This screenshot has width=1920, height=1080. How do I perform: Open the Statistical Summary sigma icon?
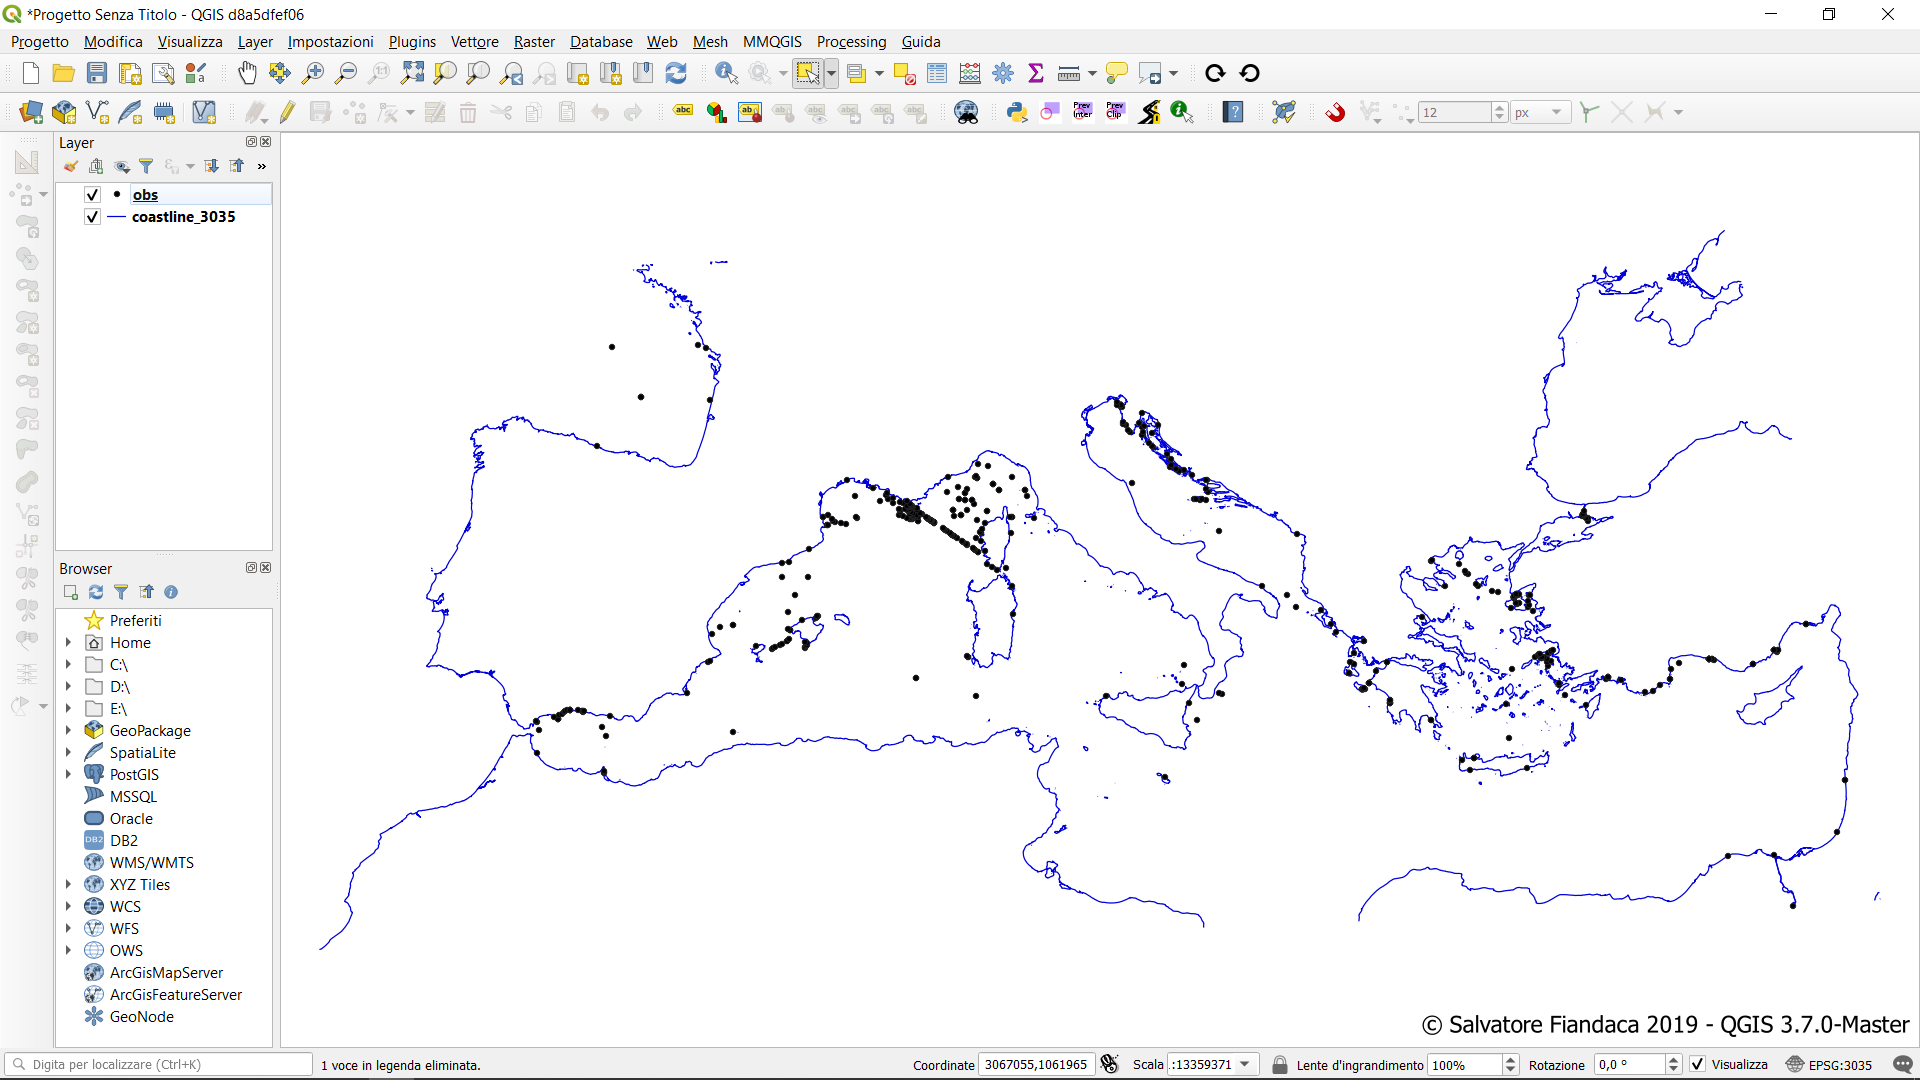tap(1036, 73)
